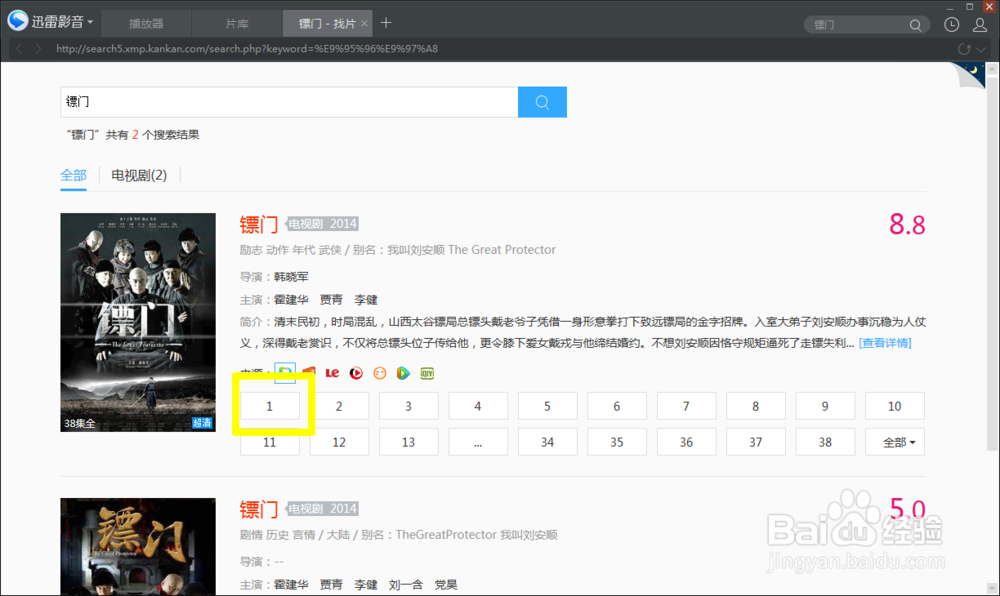Open the first 镖门 title link rated 8.8

[x=259, y=224]
